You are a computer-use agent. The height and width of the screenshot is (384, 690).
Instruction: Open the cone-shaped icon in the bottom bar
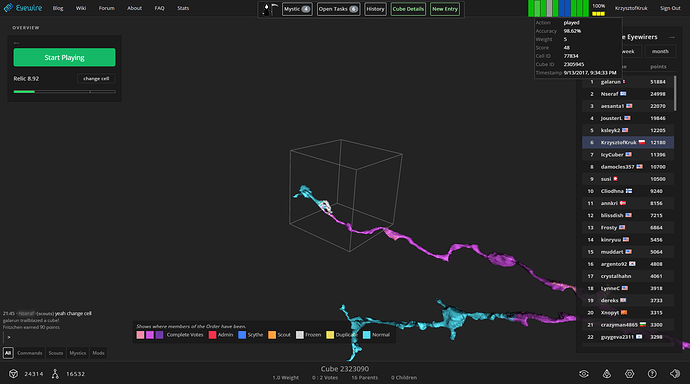[x=607, y=374]
